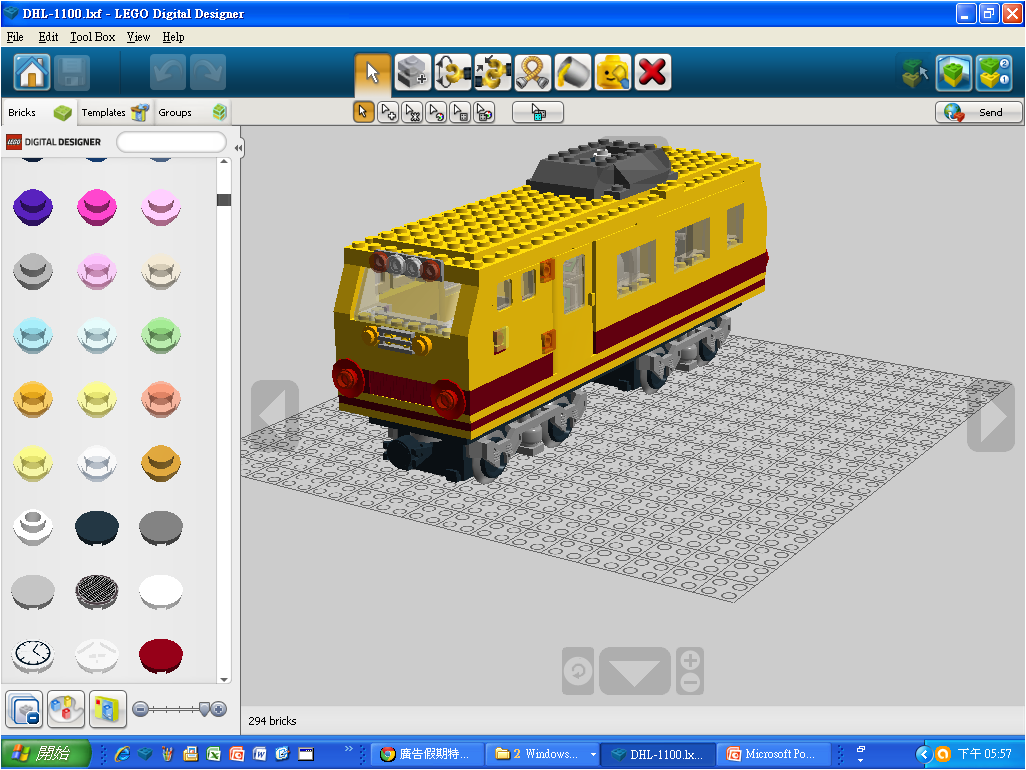Screen dimensions: 1026x770
Task: Open the Windows Start button
Action: [x=46, y=754]
